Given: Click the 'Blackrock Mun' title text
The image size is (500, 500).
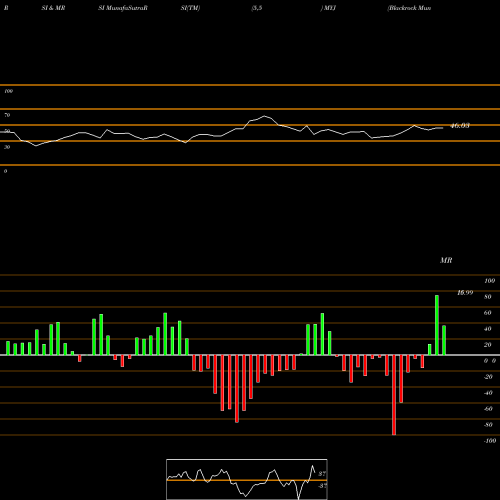Looking at the screenshot, I should [409, 8].
